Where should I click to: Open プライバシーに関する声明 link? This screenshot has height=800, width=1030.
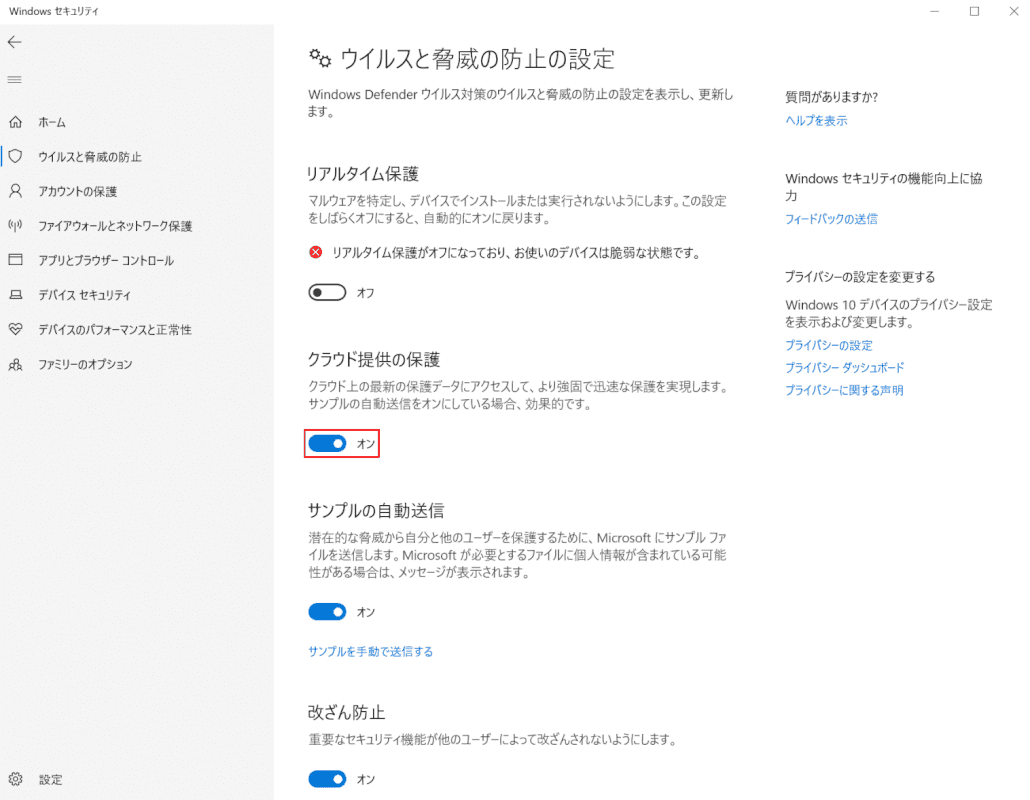[844, 390]
